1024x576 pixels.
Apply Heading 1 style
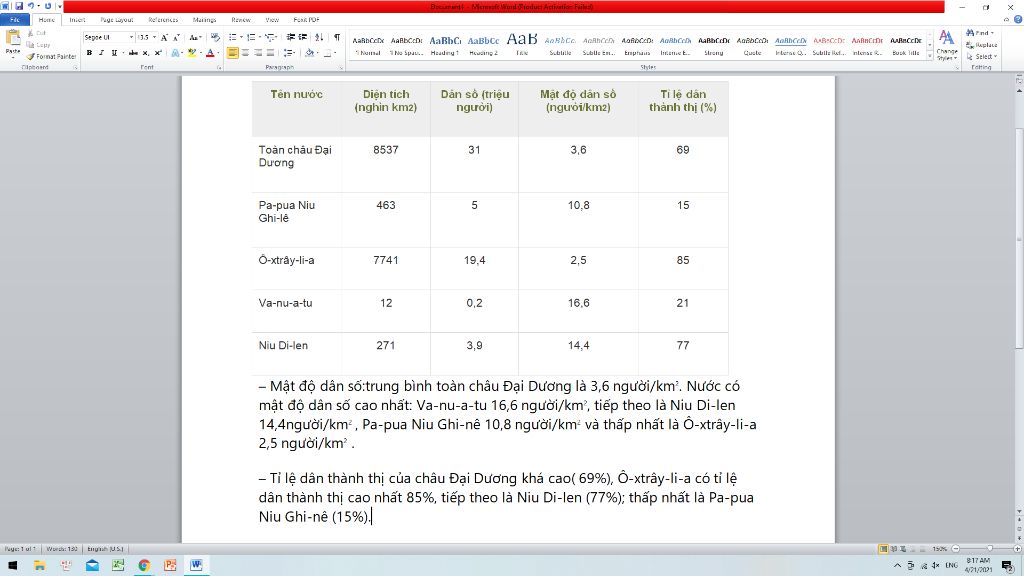(x=445, y=45)
